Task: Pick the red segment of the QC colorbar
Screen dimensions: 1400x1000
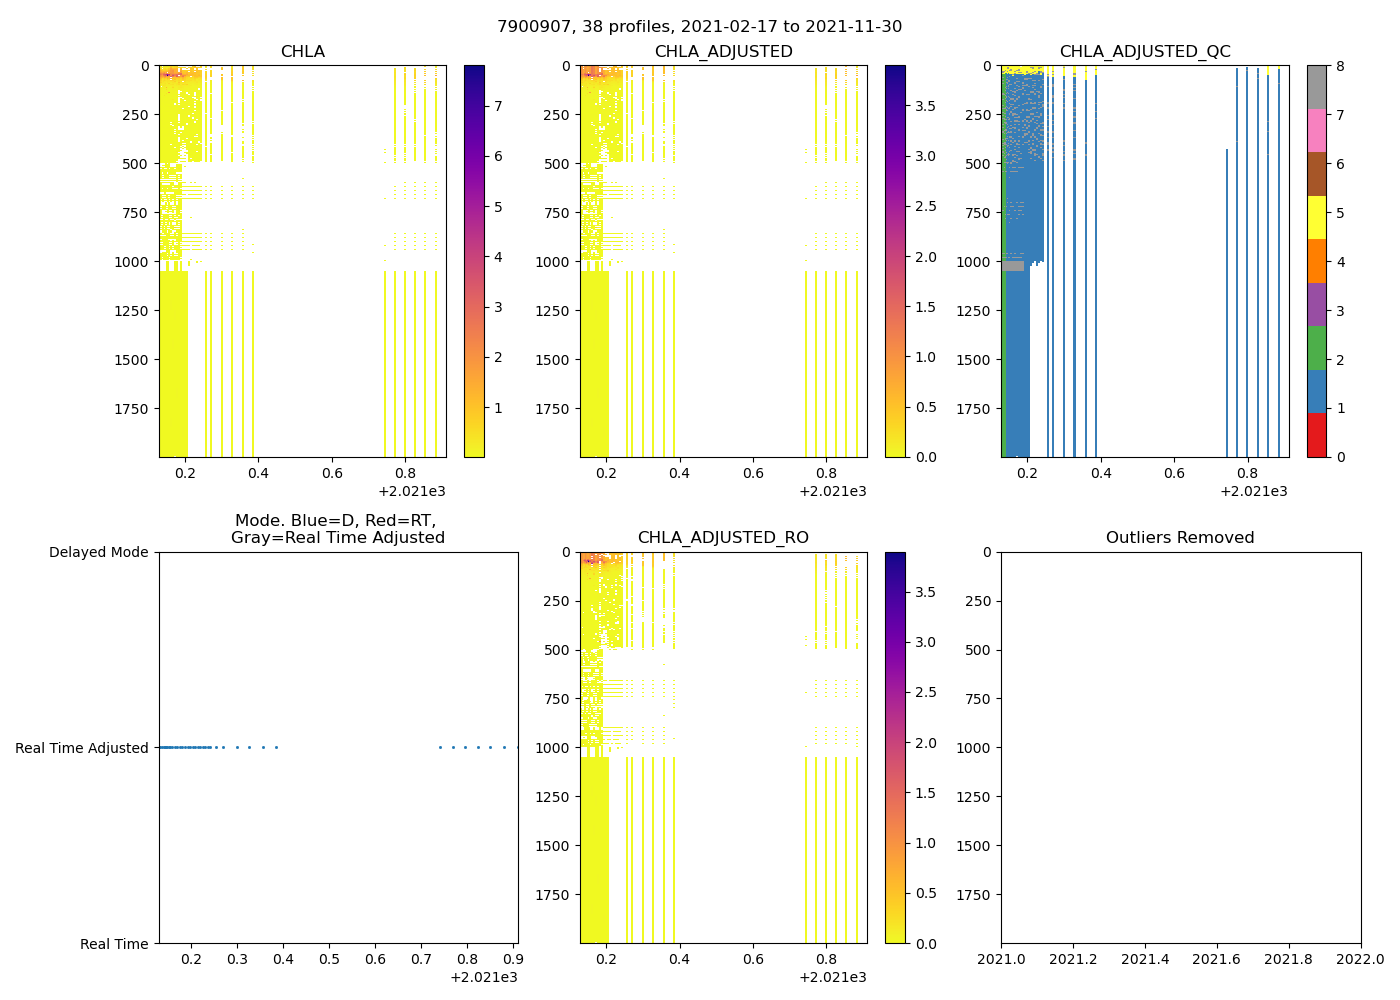Action: pyautogui.click(x=1317, y=435)
